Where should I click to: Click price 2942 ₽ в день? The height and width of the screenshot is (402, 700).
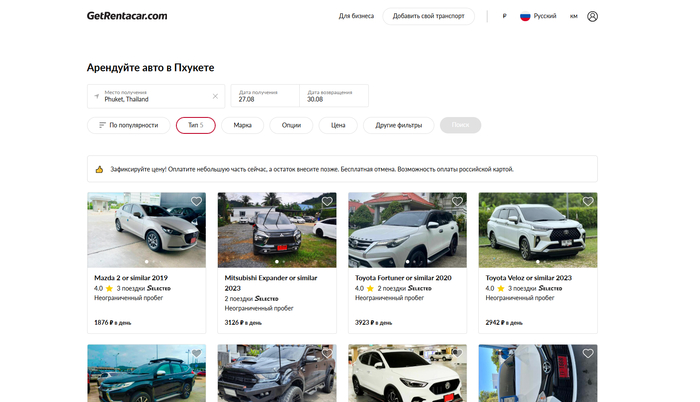[504, 322]
